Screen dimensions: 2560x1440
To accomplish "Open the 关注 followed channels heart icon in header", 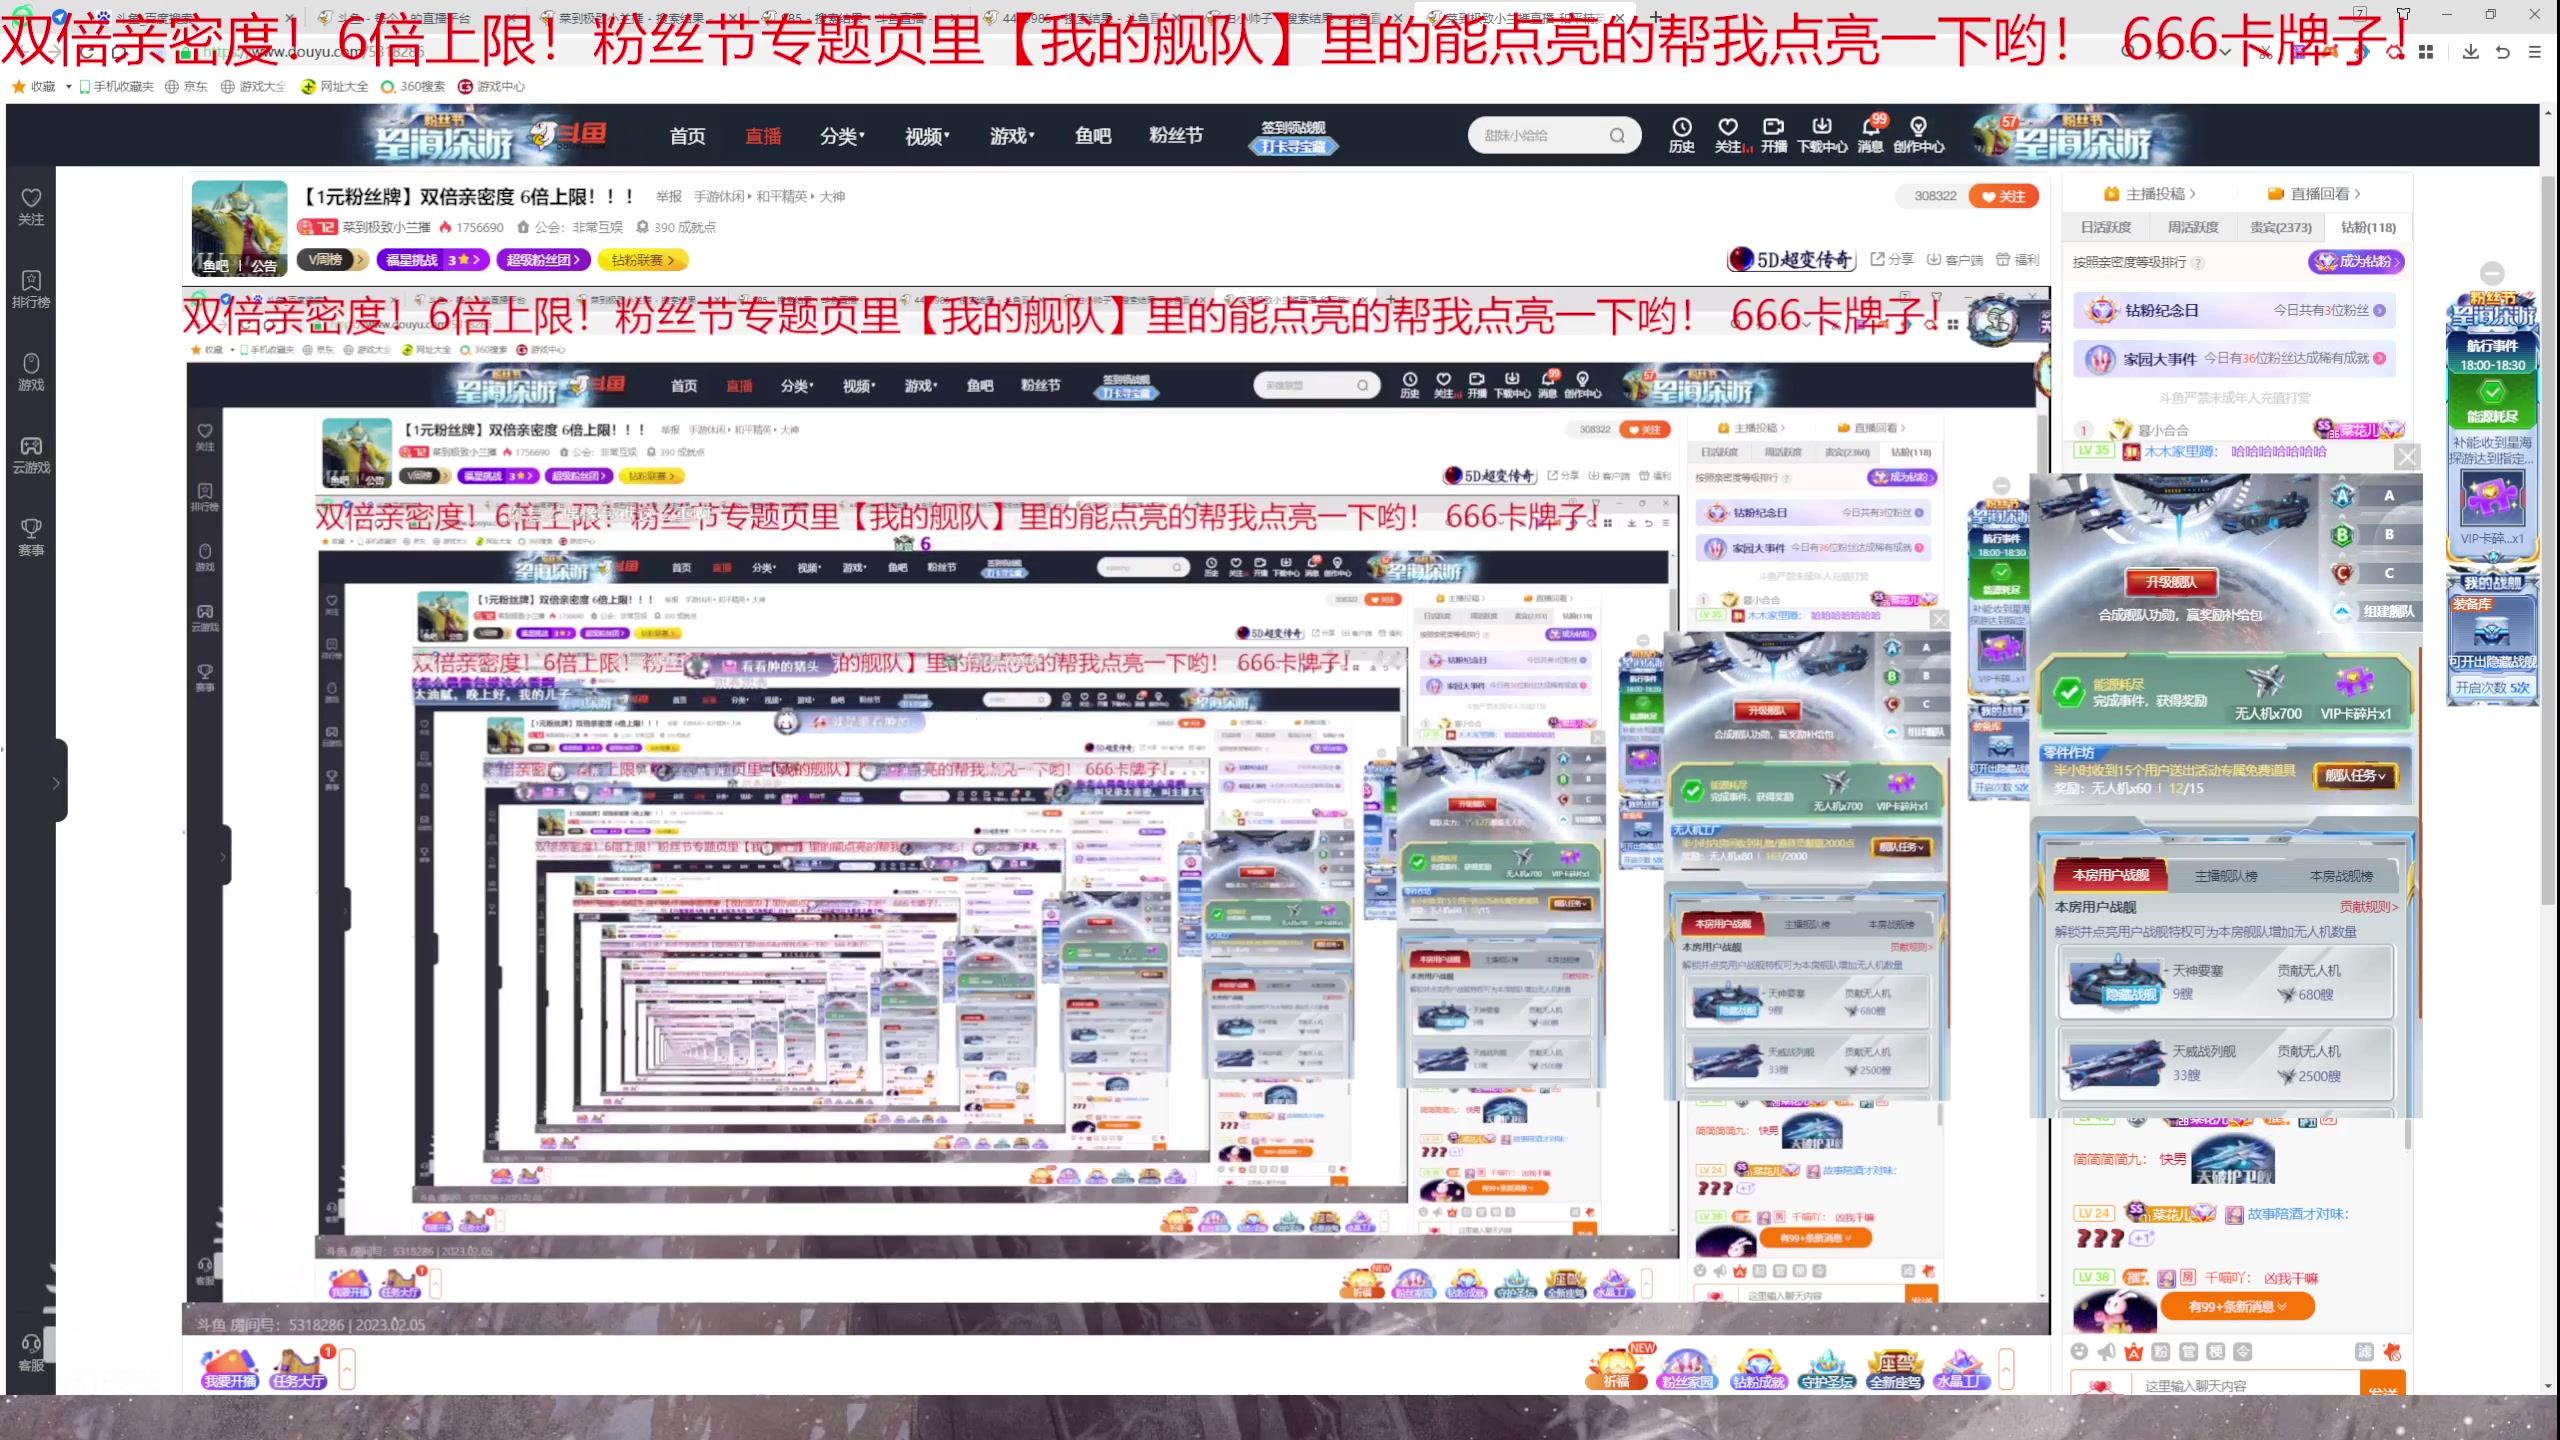I will 1729,135.
